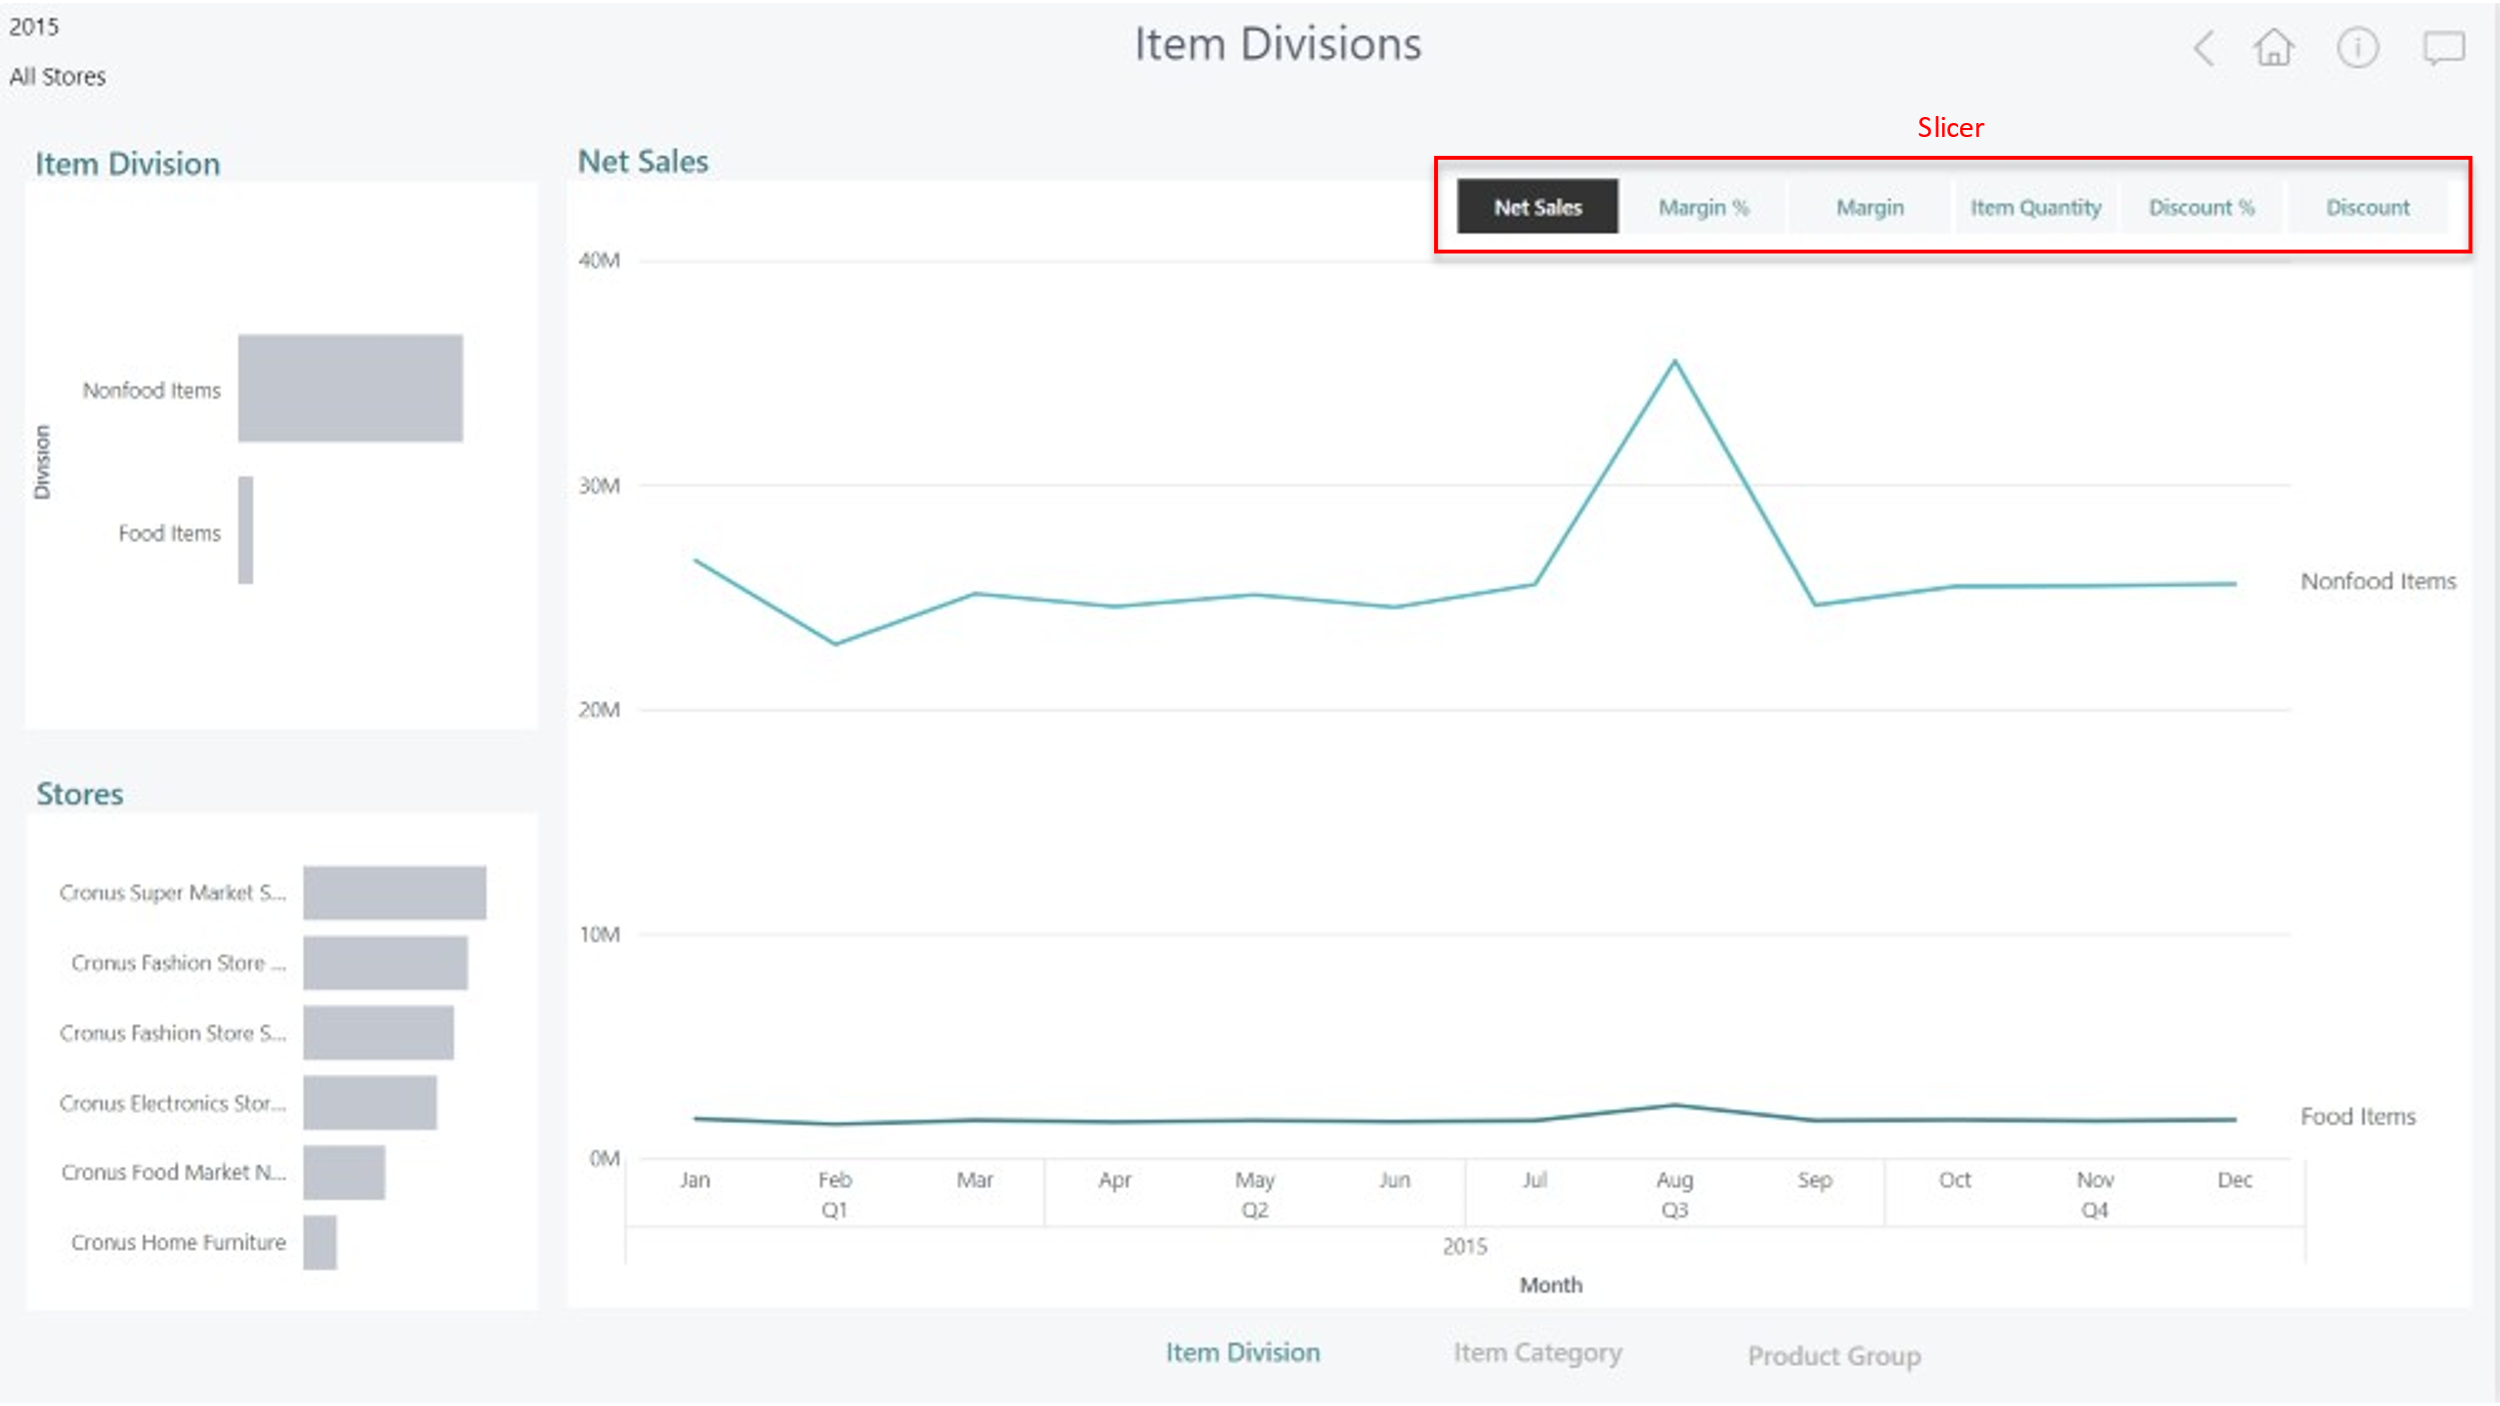
Task: Switch slicer to Margin %
Action: pyautogui.click(x=1703, y=207)
